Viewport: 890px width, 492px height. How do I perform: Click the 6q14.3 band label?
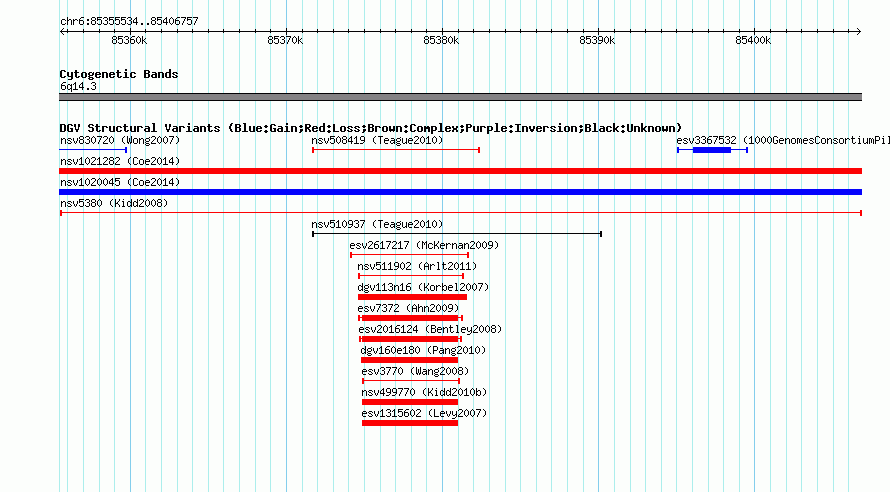pyautogui.click(x=78, y=86)
